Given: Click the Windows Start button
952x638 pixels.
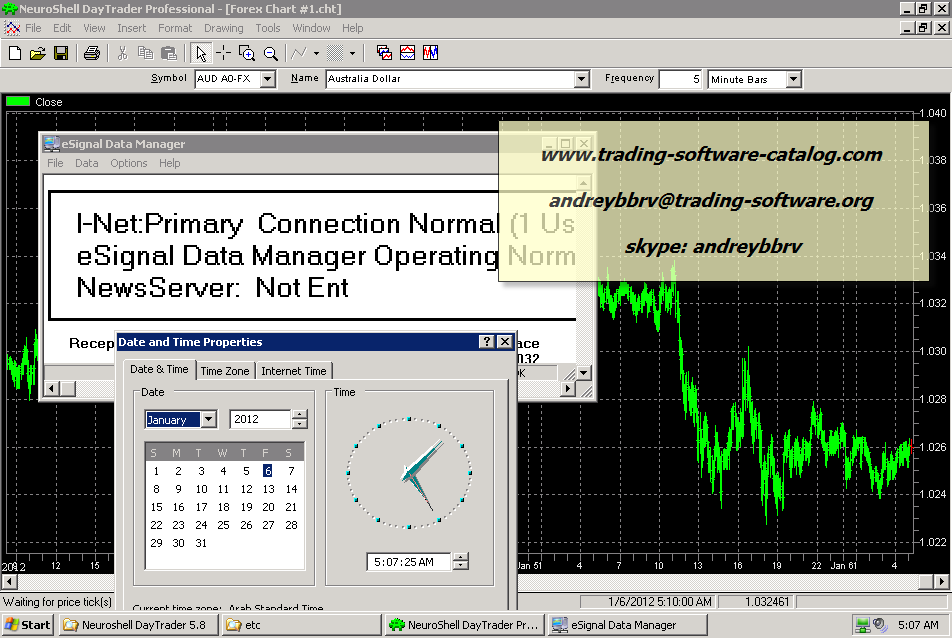Looking at the screenshot, I should 28,625.
